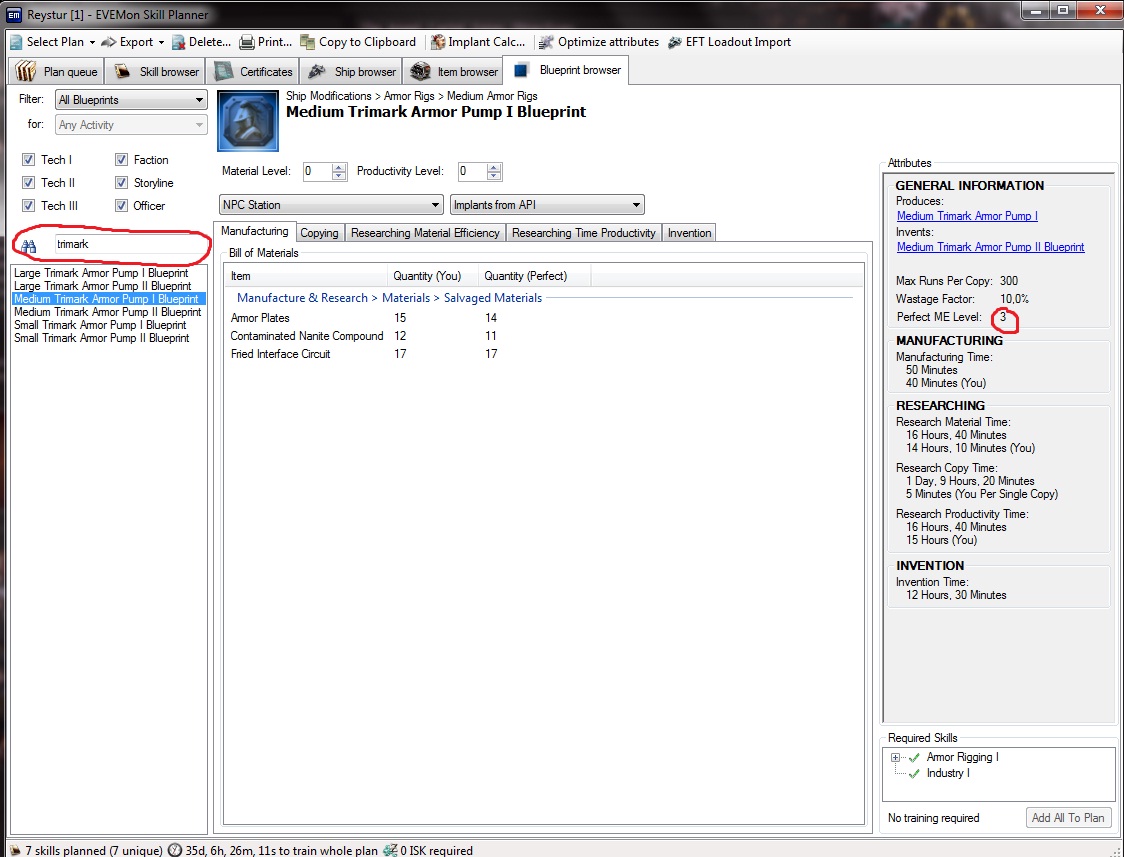The height and width of the screenshot is (857, 1124).
Task: Click the ISK required status icon
Action: [x=390, y=851]
